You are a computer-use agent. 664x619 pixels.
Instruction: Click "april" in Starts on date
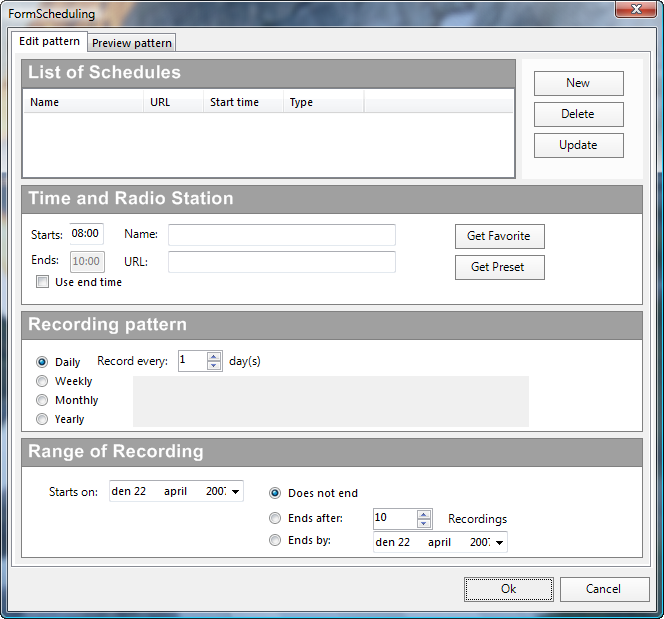(x=175, y=491)
